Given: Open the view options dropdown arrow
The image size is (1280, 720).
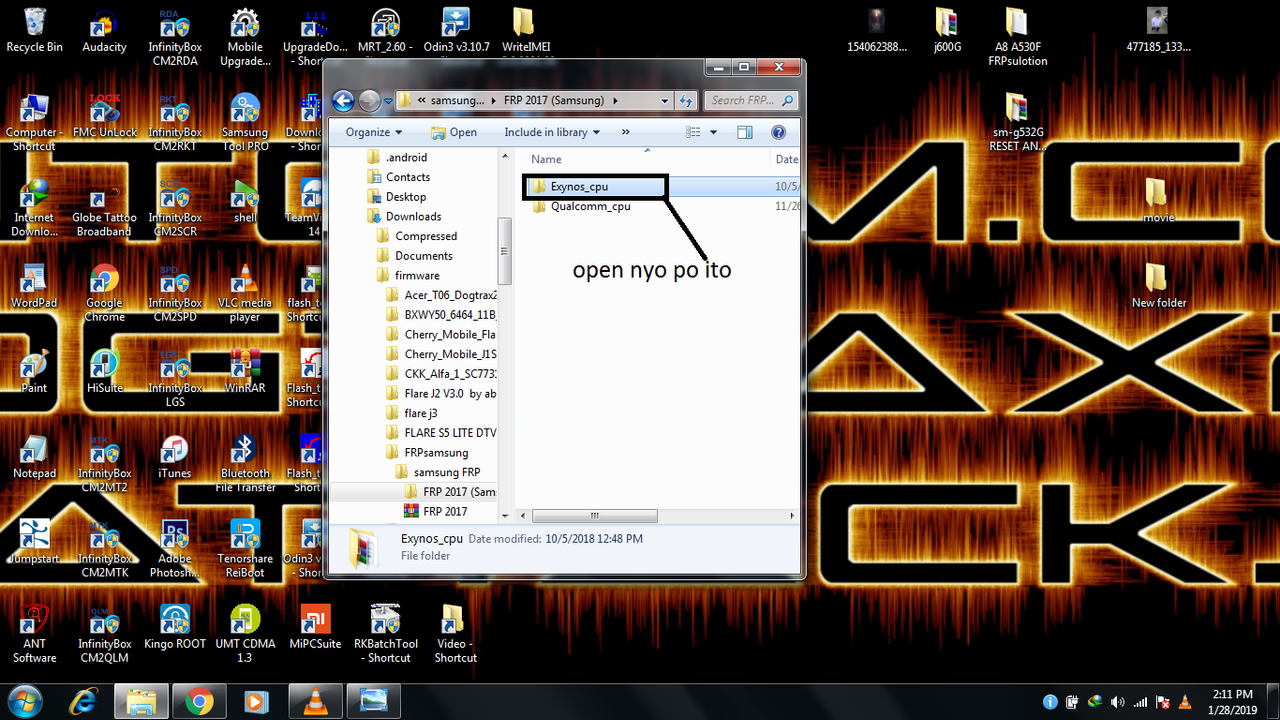Looking at the screenshot, I should pyautogui.click(x=713, y=132).
